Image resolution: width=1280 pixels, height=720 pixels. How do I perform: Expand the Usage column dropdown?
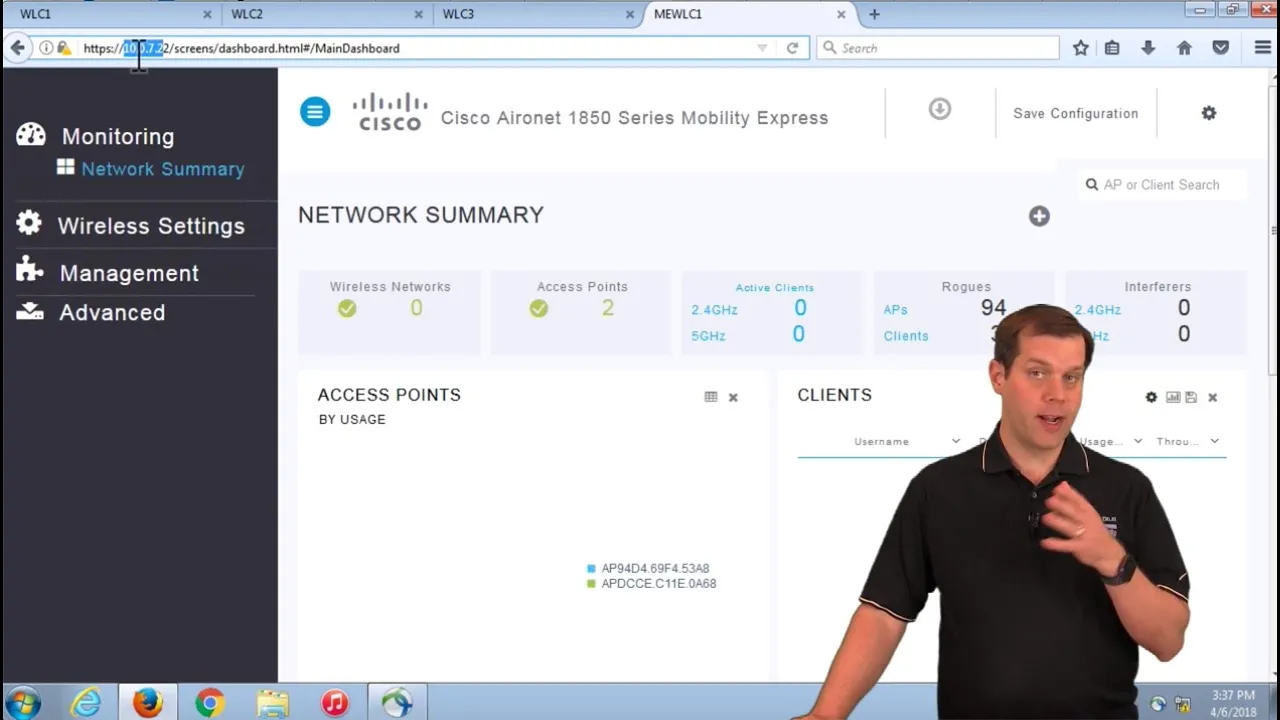click(x=1138, y=441)
